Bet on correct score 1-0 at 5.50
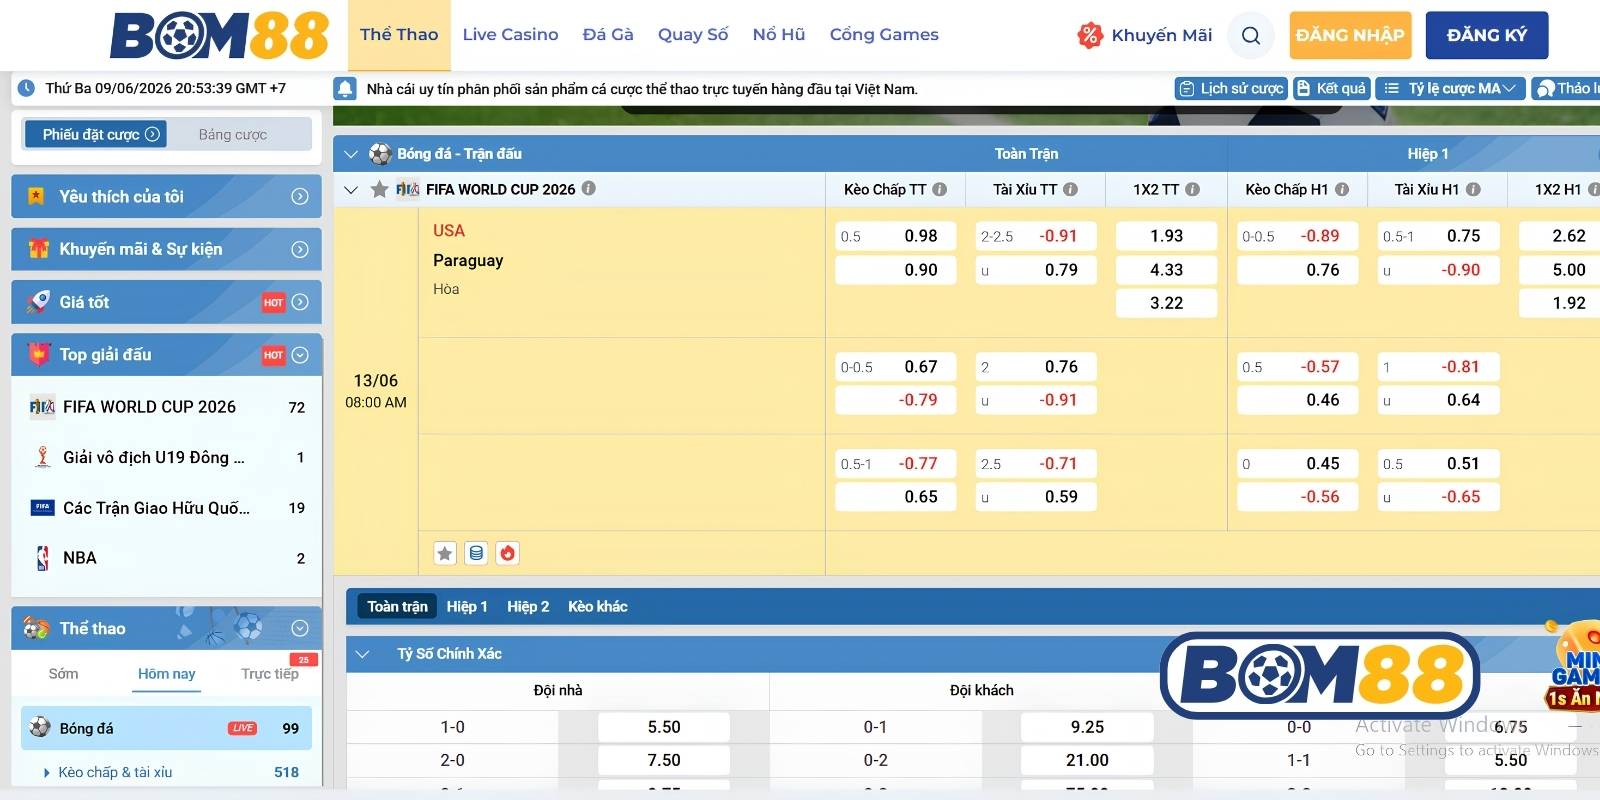 664,727
